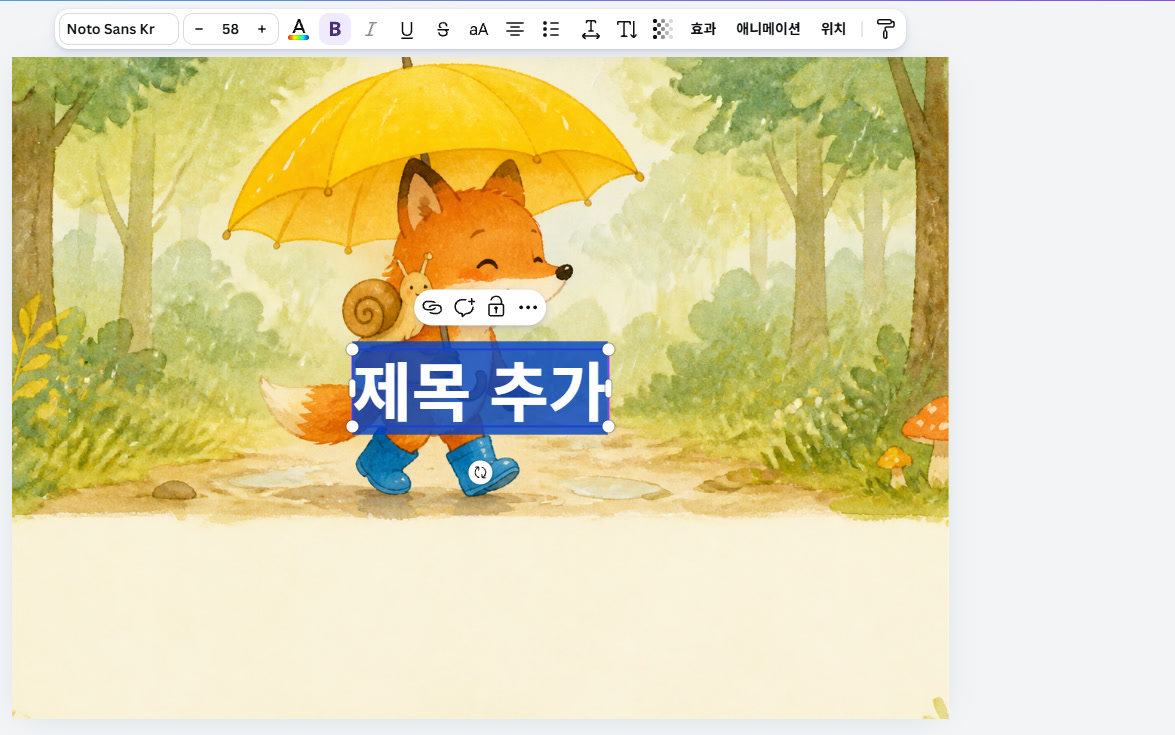Screen dimensions: 1175x735
Task: Decrease font size with minus button
Action: (199, 29)
